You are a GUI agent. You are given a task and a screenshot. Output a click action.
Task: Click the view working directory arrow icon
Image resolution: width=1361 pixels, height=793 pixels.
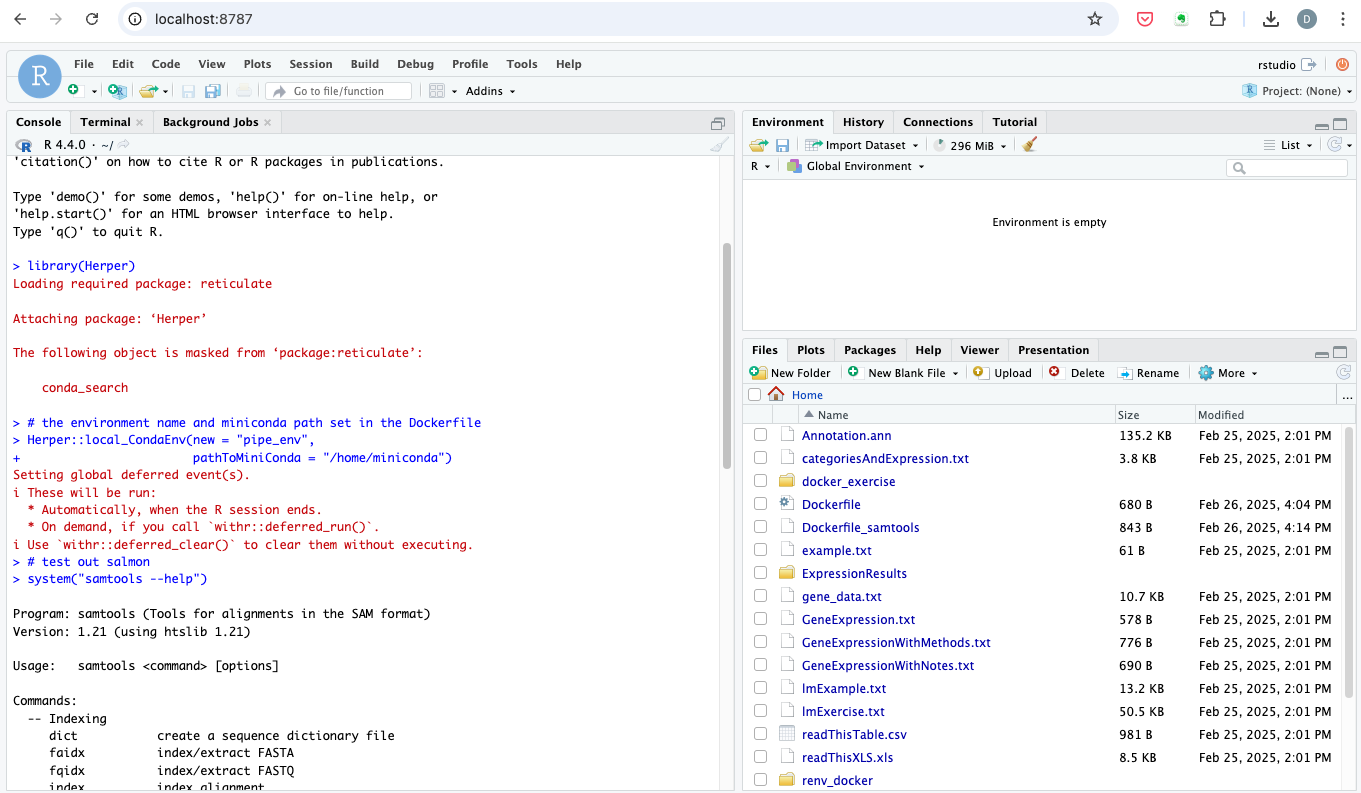125,145
